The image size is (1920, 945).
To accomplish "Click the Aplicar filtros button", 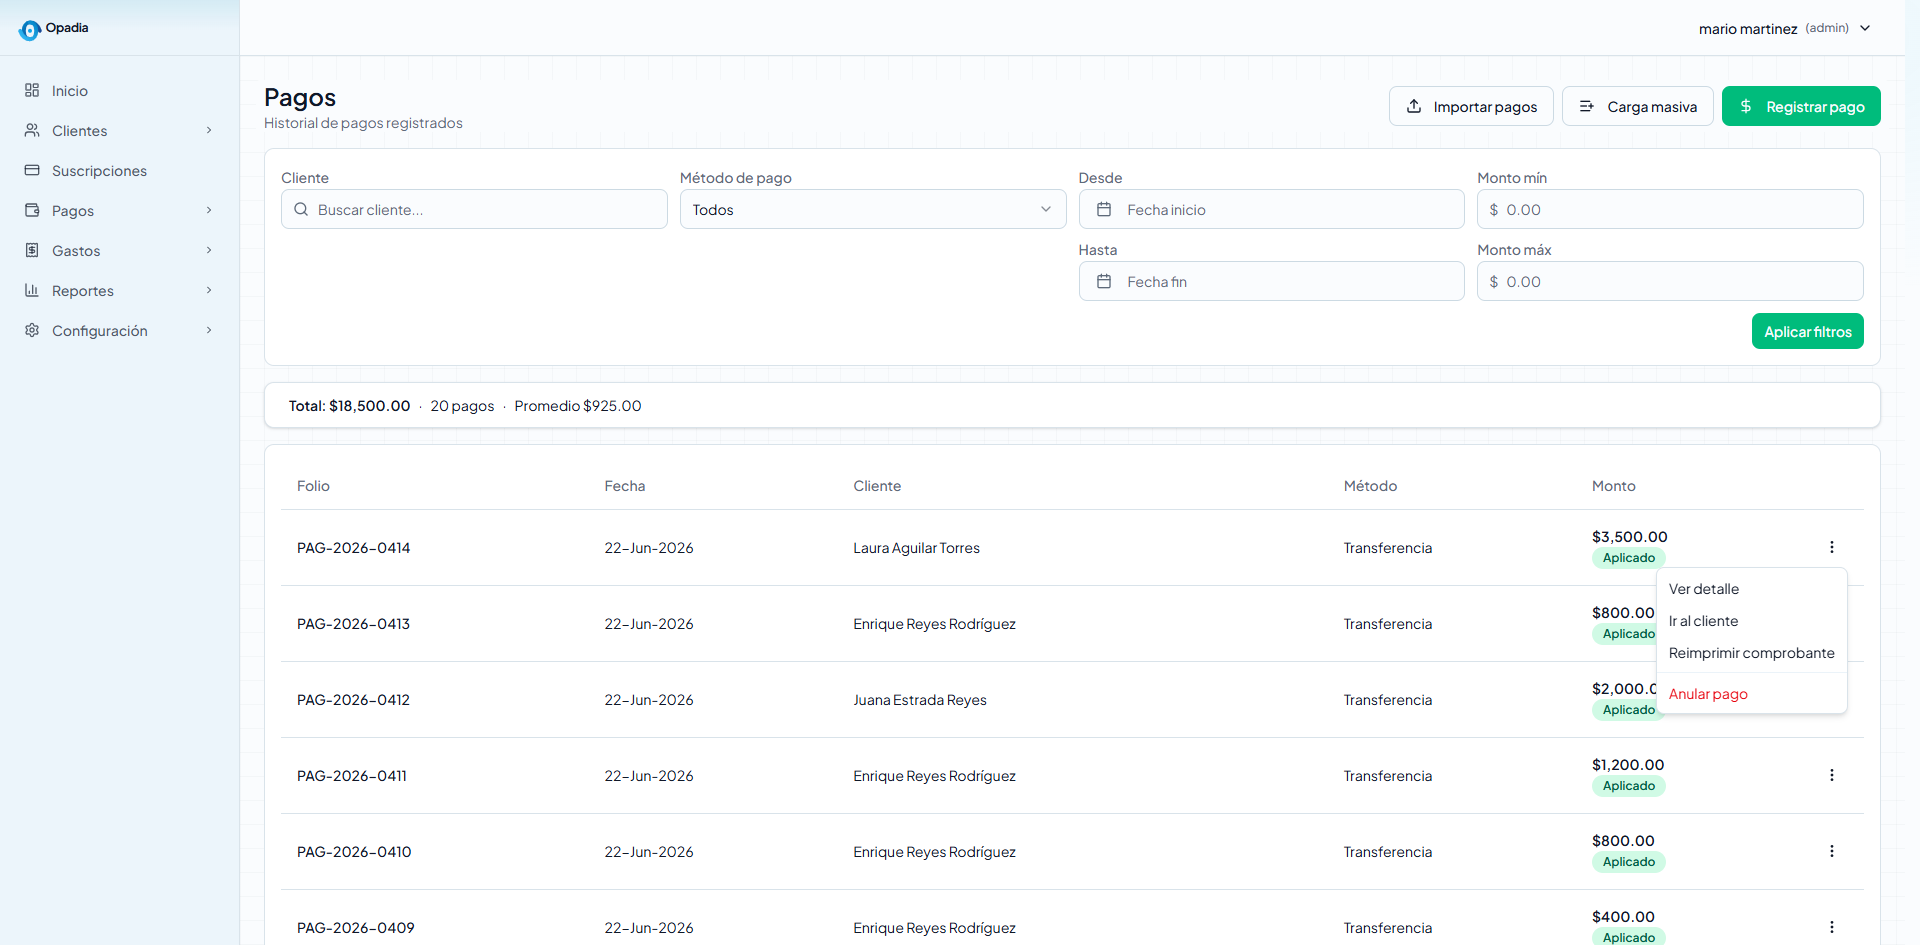I will pos(1807,331).
